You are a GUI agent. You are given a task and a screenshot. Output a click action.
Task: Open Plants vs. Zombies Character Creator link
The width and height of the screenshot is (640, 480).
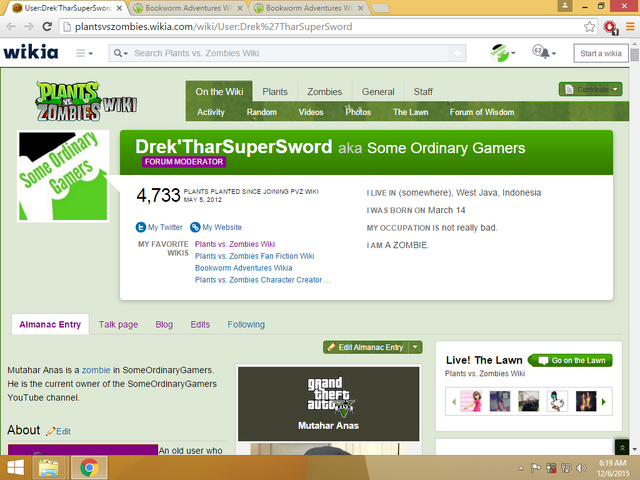pyautogui.click(x=262, y=280)
